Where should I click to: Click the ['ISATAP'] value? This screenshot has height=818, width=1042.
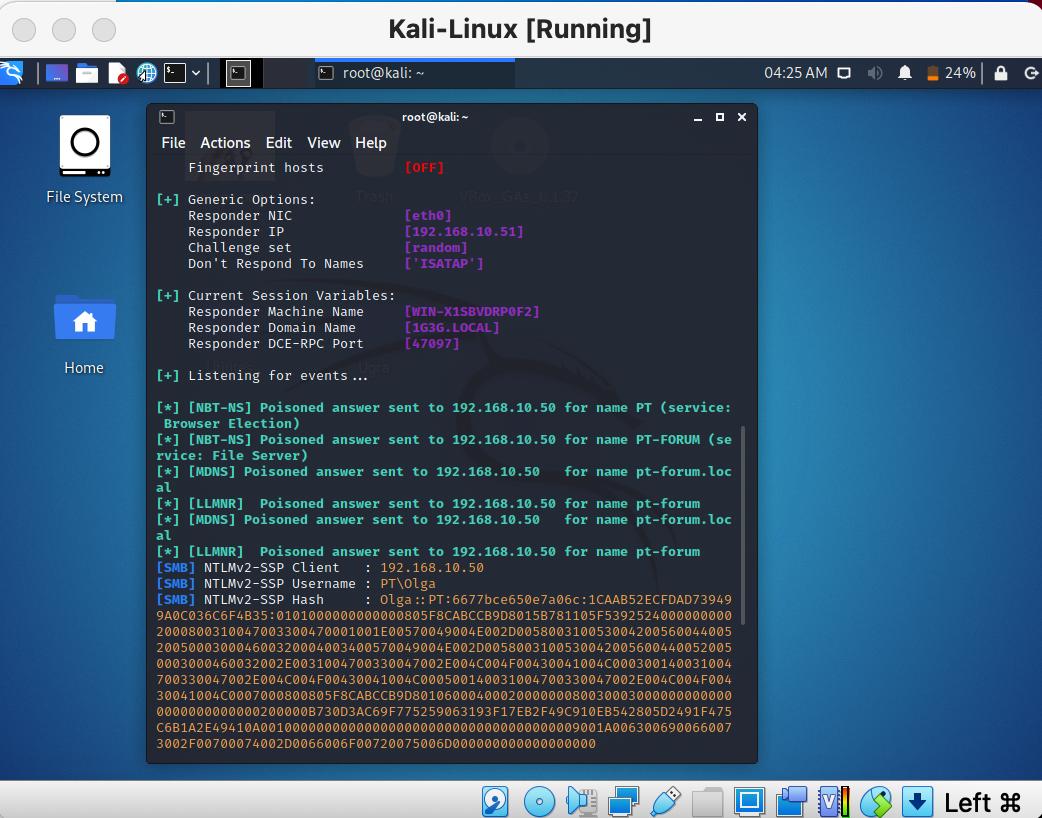(x=444, y=263)
